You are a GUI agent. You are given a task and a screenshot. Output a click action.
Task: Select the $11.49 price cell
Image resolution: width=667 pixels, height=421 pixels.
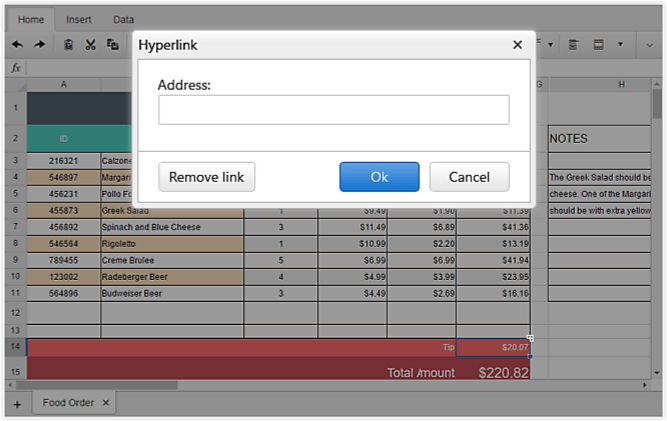[353, 227]
